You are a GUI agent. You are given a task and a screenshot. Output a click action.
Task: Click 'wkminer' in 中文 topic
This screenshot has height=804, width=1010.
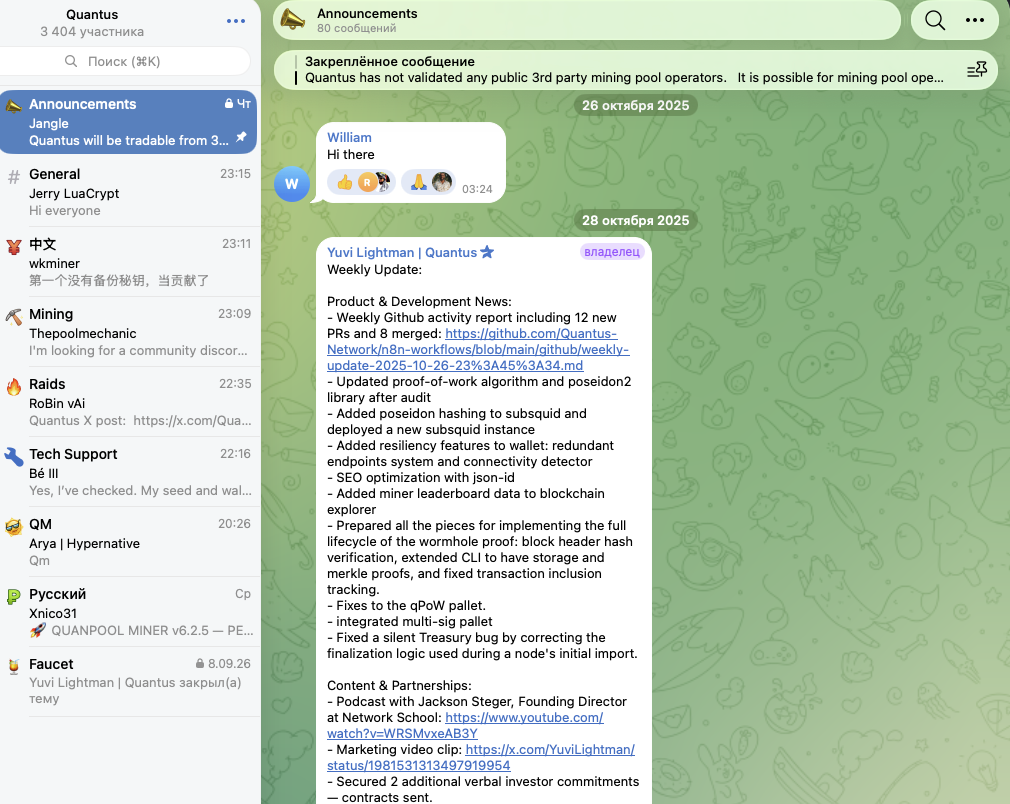[54, 263]
